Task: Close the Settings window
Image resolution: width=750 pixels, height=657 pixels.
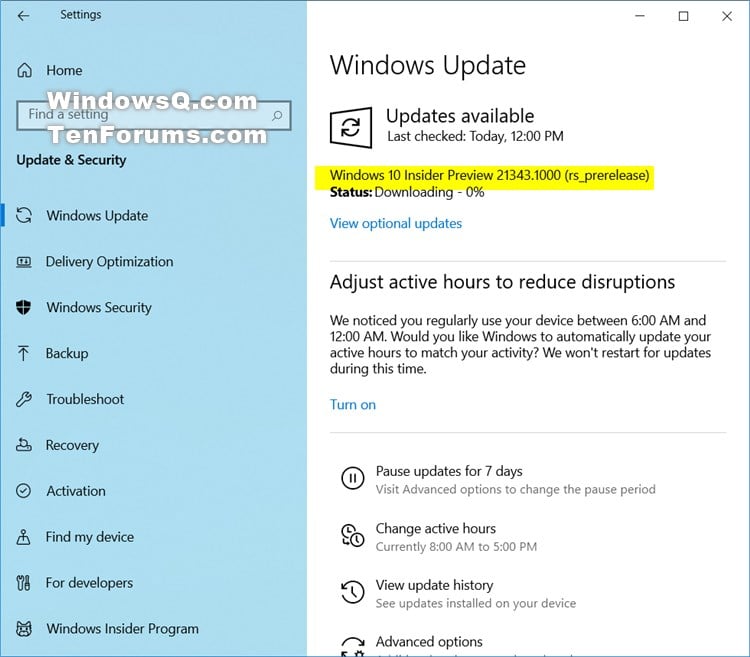Action: pos(727,16)
